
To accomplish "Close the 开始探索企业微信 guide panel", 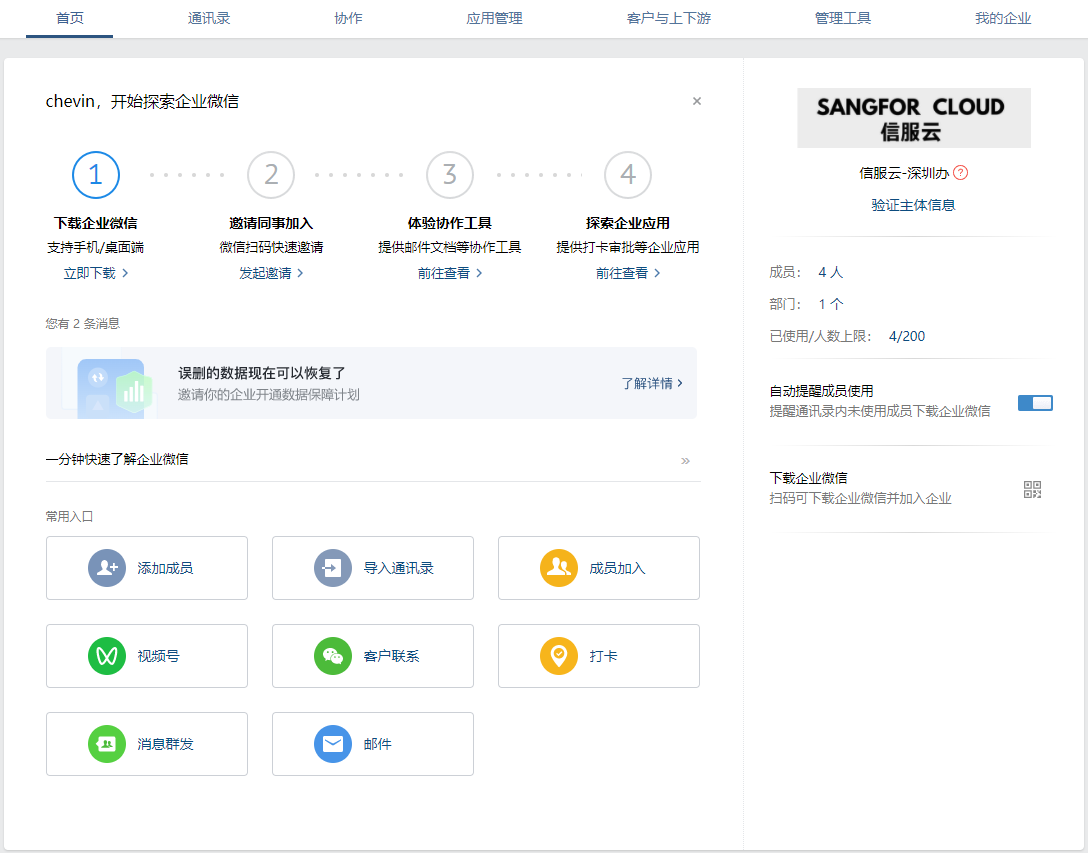I will [697, 101].
